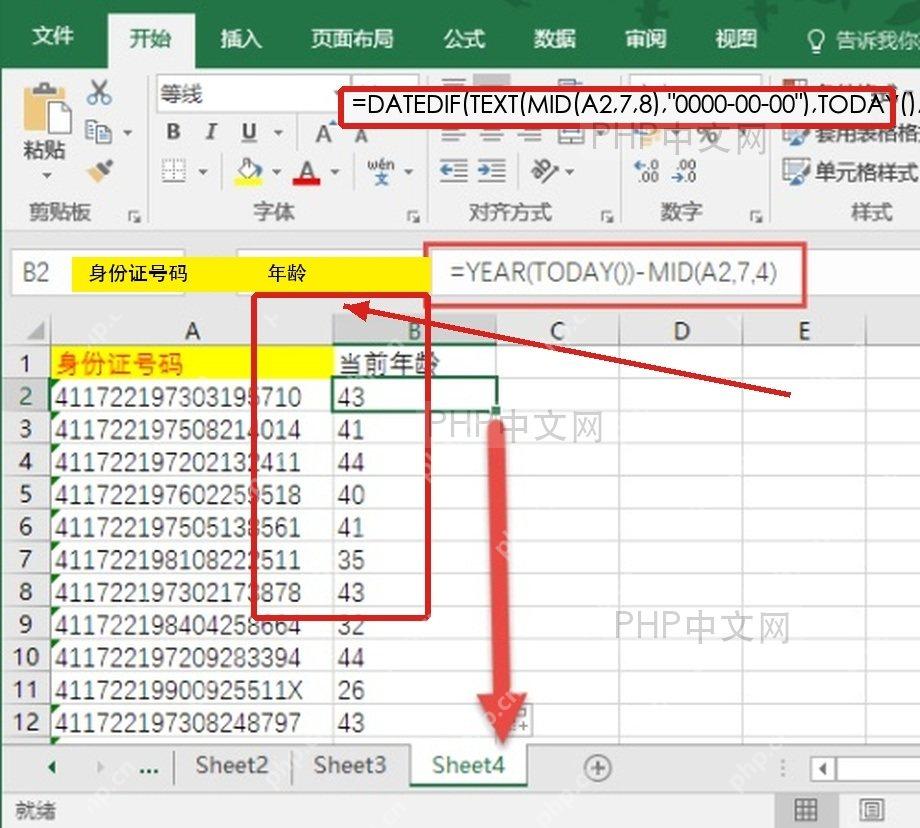The image size is (920, 828).
Task: Select column C header
Action: (557, 331)
